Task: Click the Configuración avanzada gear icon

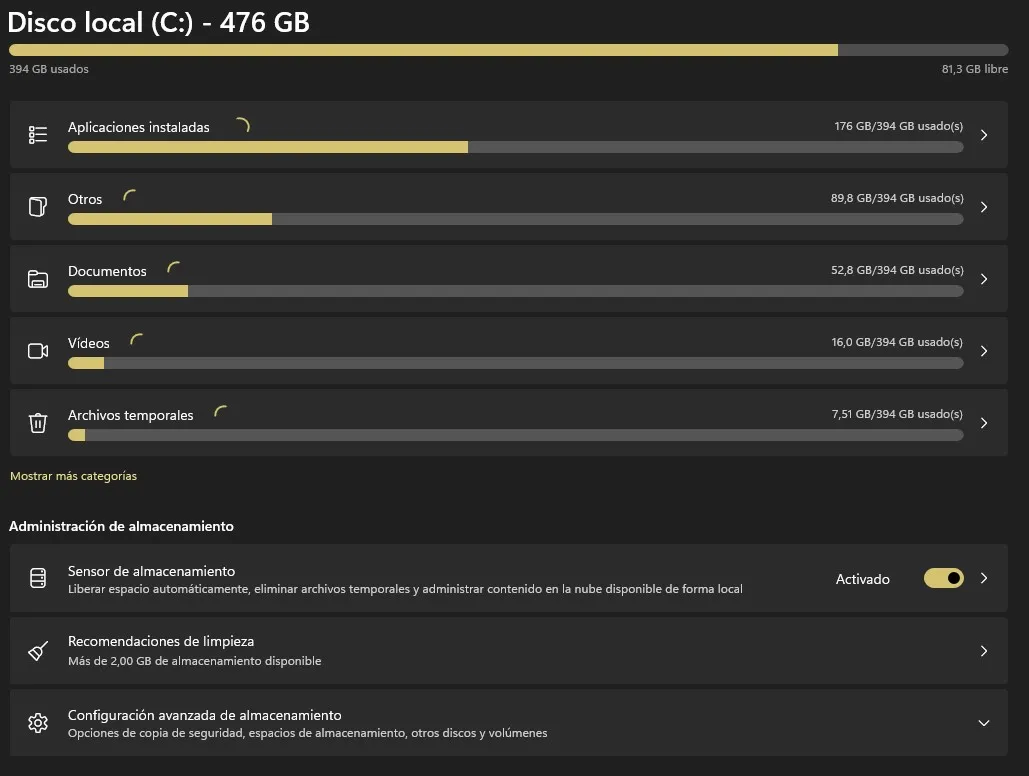Action: (38, 723)
